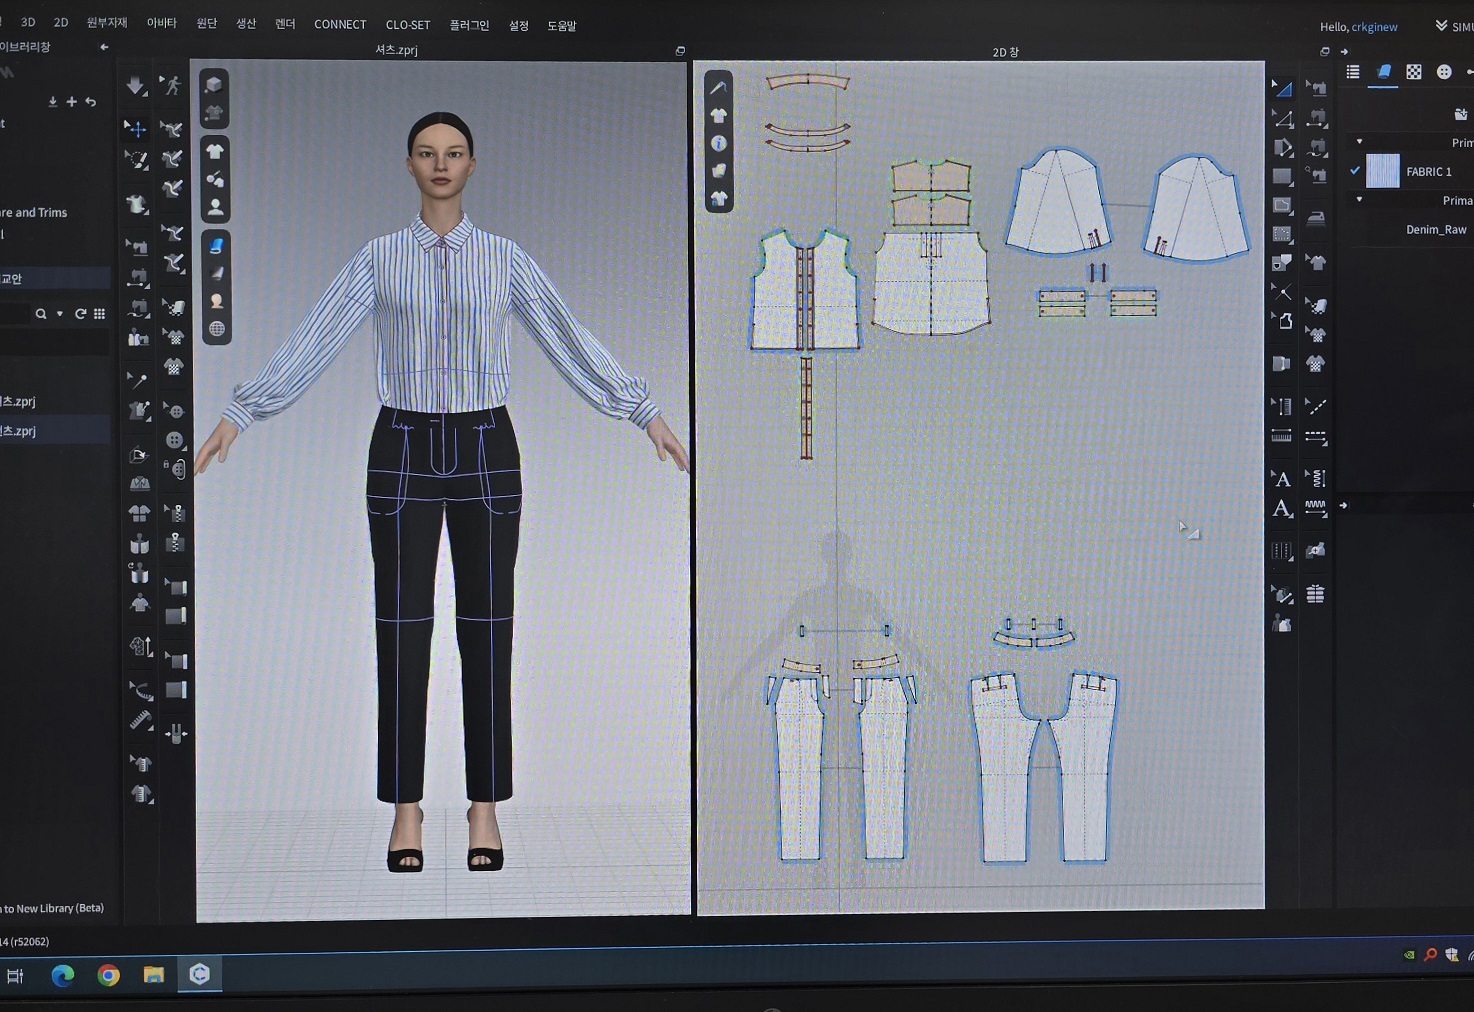Screen dimensions: 1474x1012
Task: Click the Simulate down-arrow tool icon
Action: click(x=135, y=86)
